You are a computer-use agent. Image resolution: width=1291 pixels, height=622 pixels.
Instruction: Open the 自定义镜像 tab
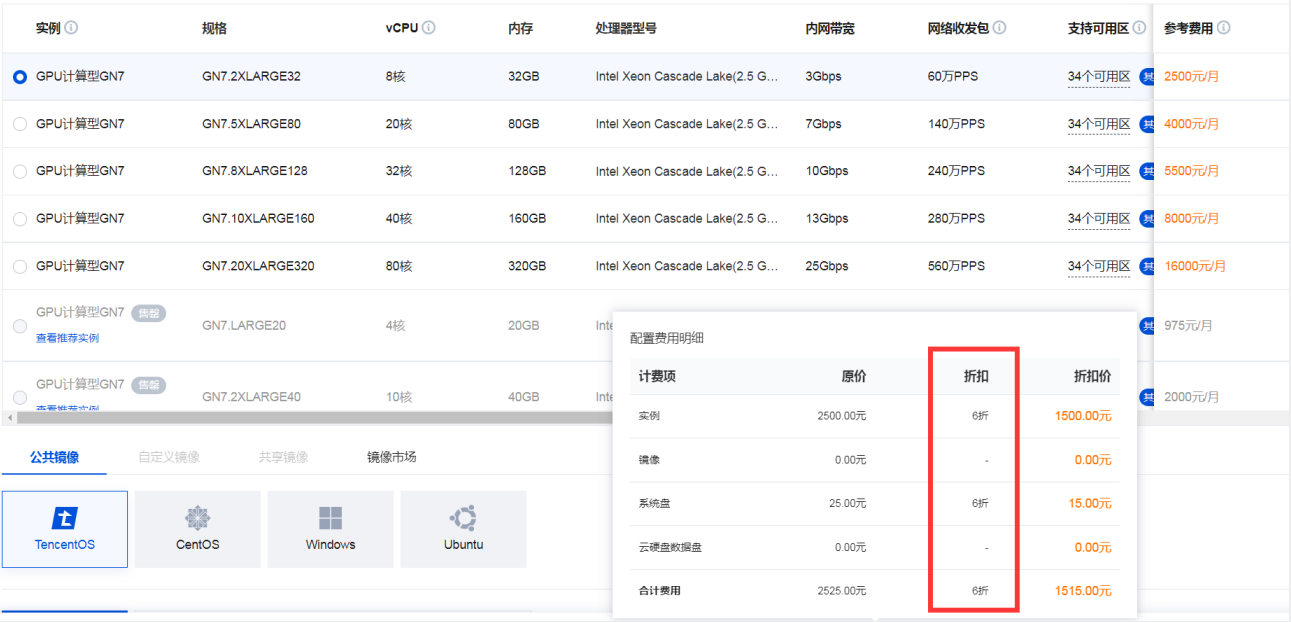tap(169, 457)
